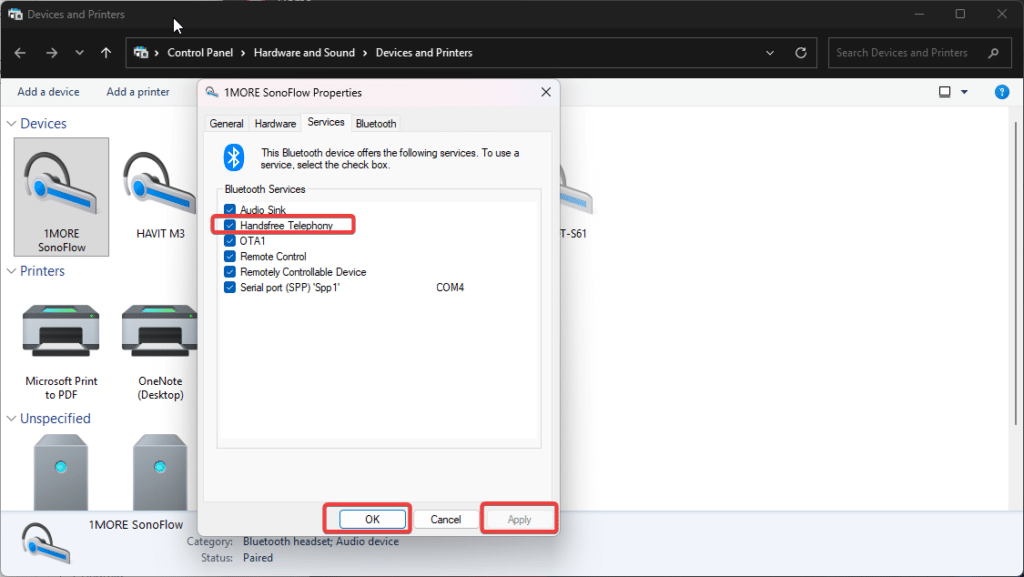1024x577 pixels.
Task: Click the Bluetooth Services group label
Action: [264, 189]
